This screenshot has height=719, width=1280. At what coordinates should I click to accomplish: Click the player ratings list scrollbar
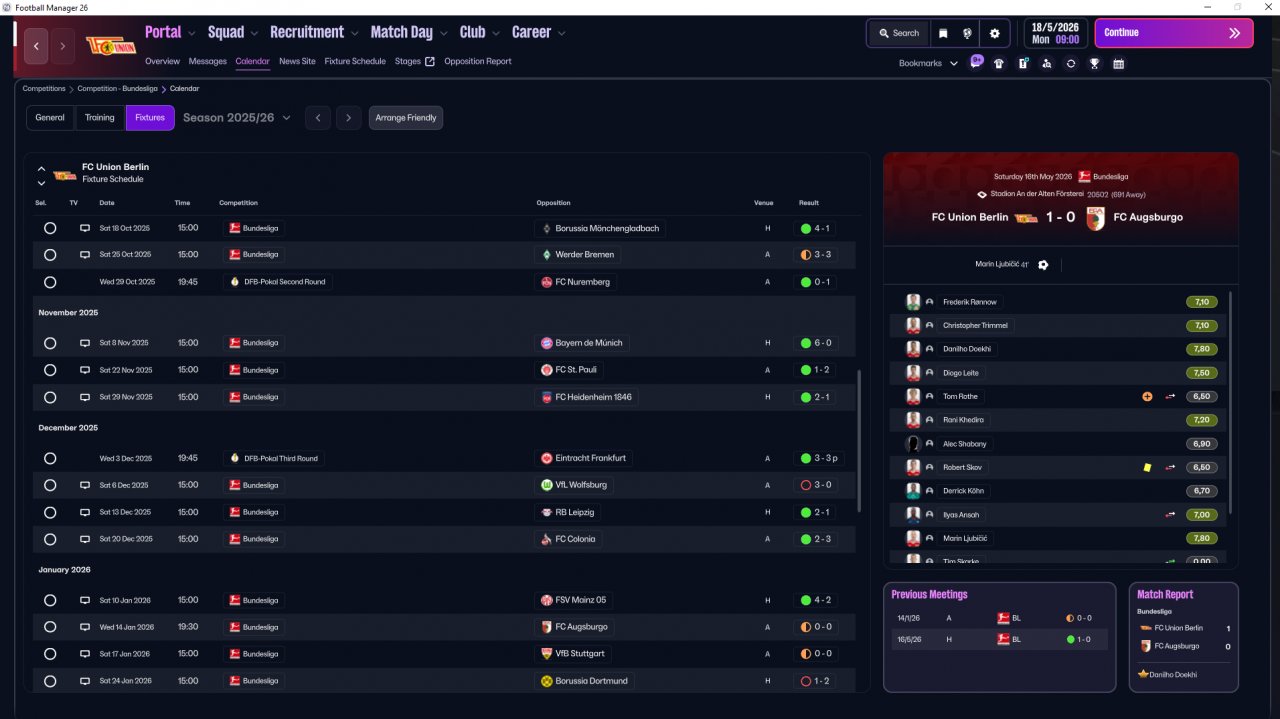coord(1229,402)
